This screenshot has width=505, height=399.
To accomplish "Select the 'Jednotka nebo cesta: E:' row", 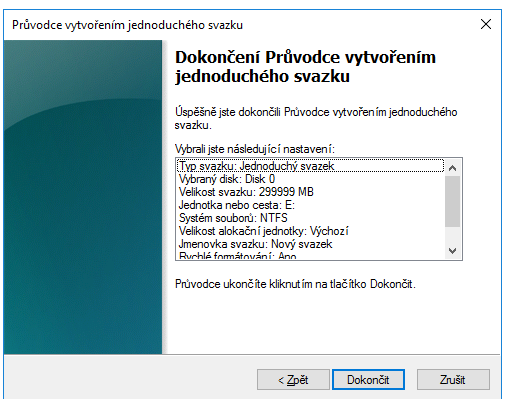I will [310, 205].
